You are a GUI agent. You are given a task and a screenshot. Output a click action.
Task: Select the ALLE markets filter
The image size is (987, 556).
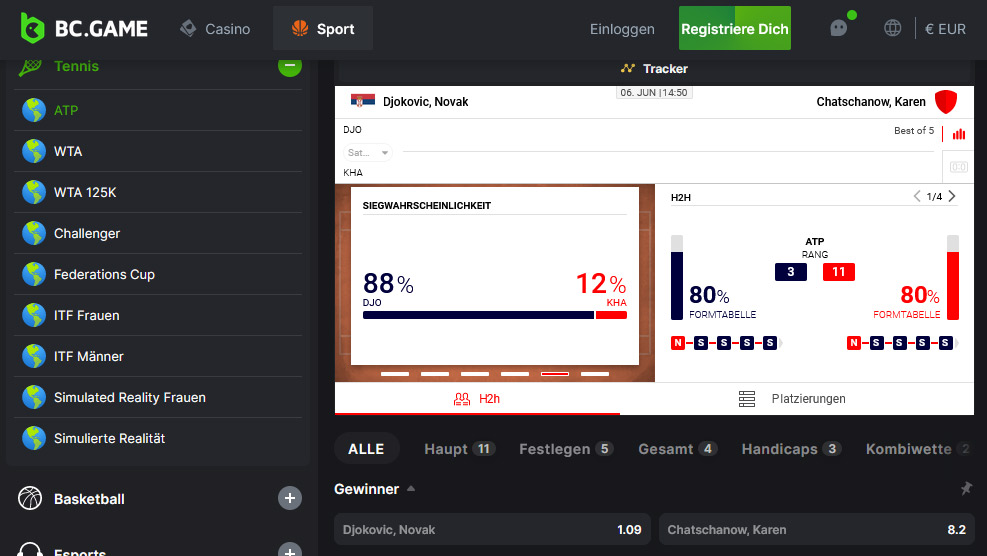point(366,449)
